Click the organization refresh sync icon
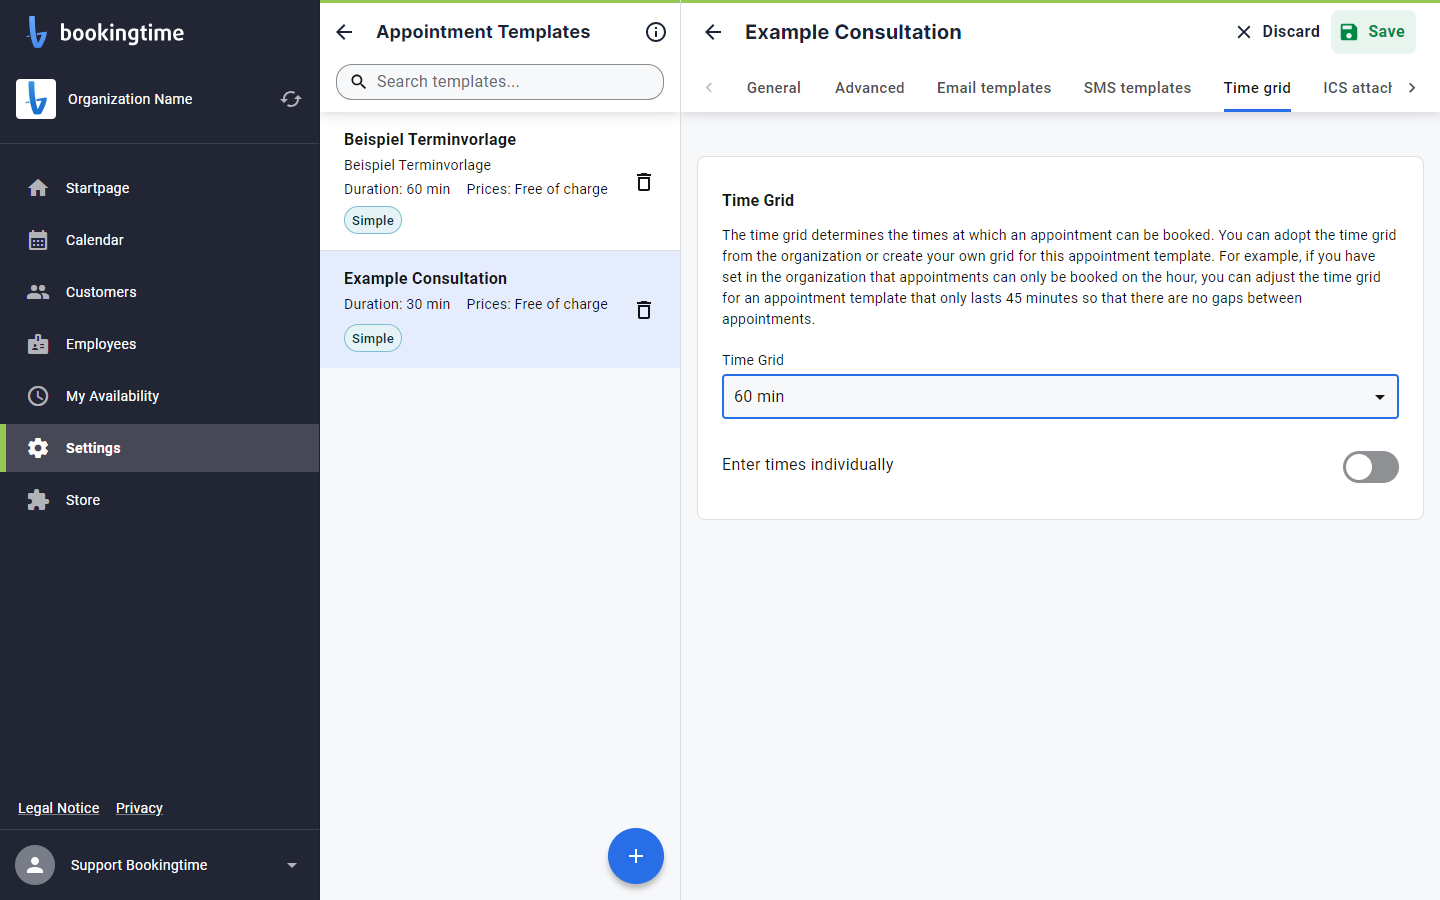 [x=291, y=99]
